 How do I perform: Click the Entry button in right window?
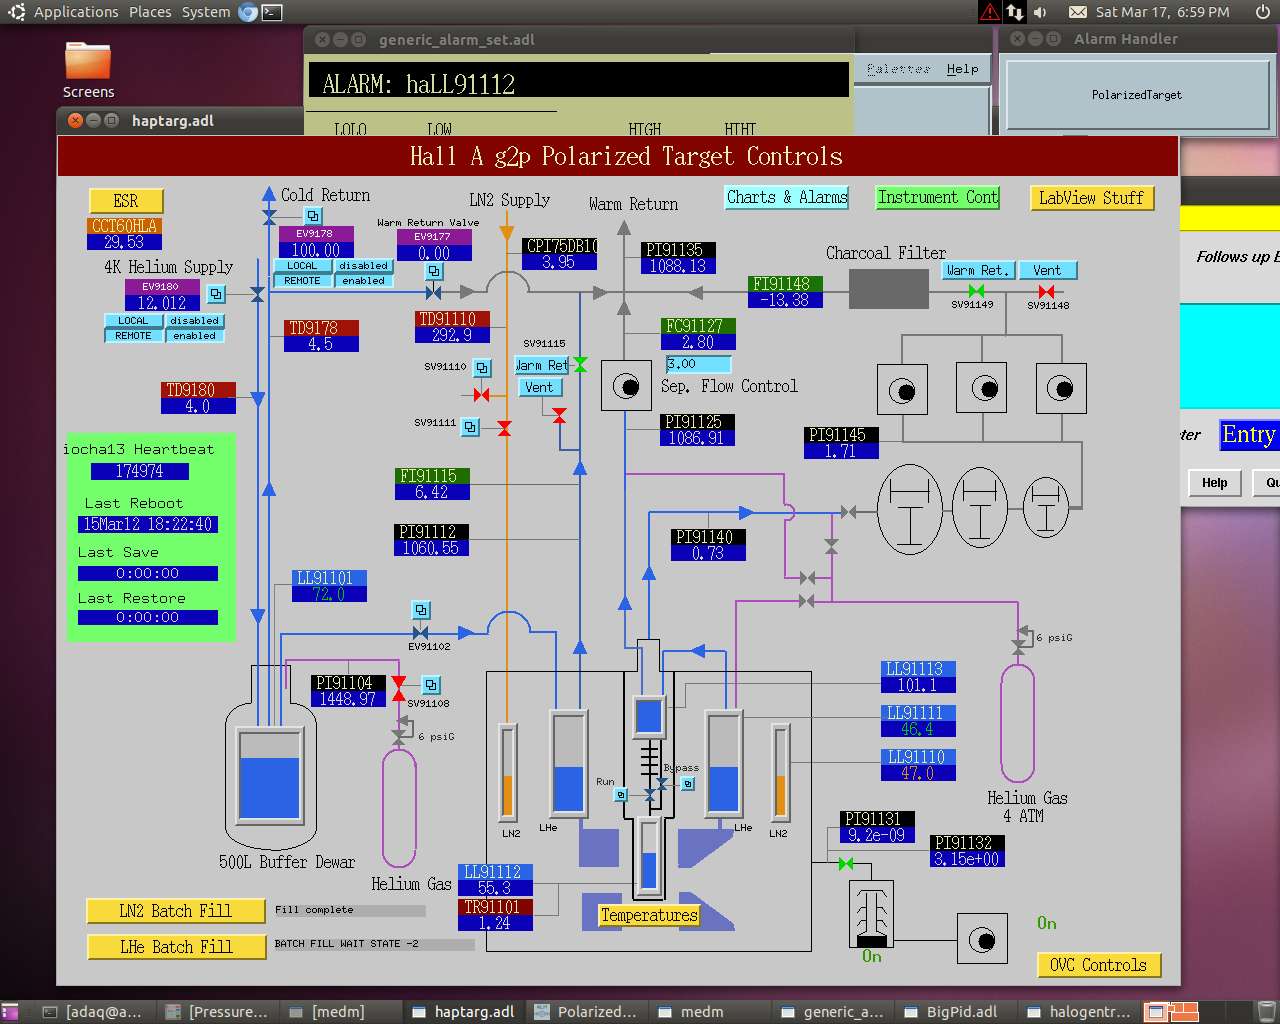click(1249, 434)
